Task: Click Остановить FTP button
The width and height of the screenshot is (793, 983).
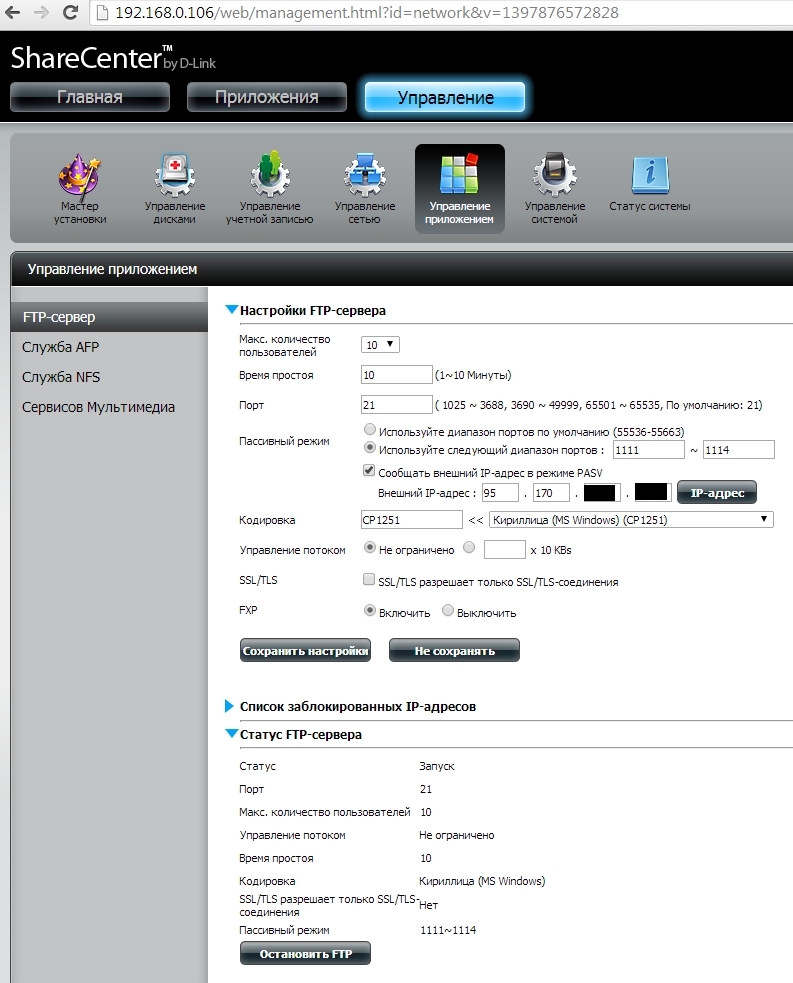Action: click(305, 954)
